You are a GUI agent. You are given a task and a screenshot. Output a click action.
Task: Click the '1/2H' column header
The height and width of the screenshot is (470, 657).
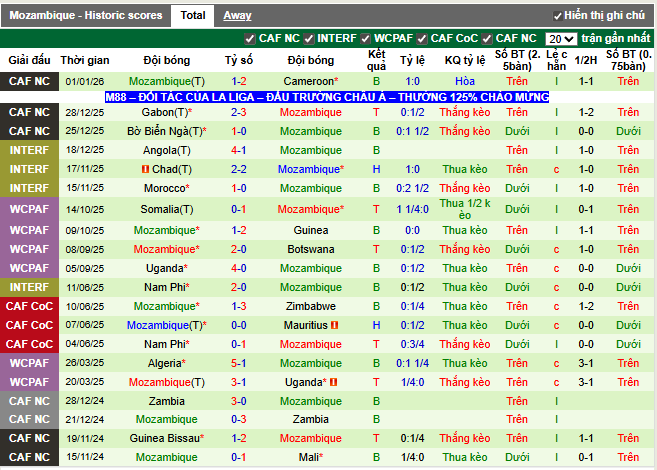click(x=586, y=60)
